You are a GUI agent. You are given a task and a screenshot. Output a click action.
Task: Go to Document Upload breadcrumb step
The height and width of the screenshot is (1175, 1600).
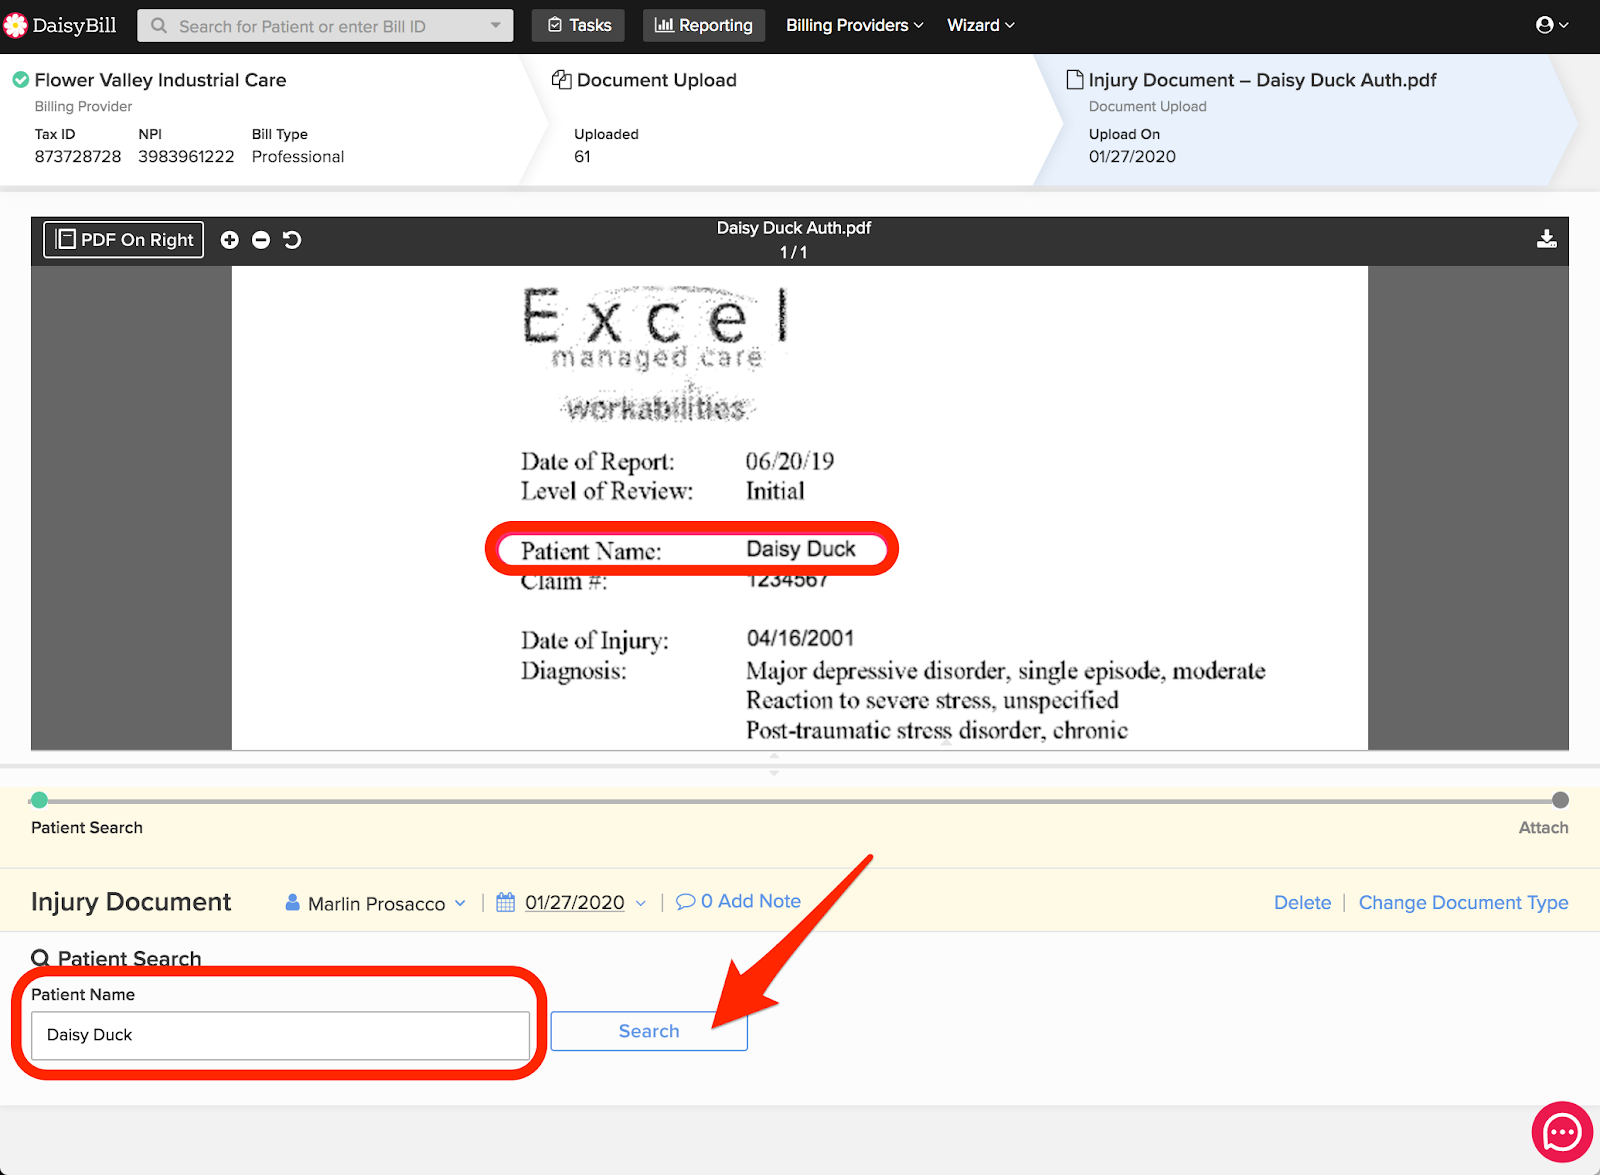(657, 80)
